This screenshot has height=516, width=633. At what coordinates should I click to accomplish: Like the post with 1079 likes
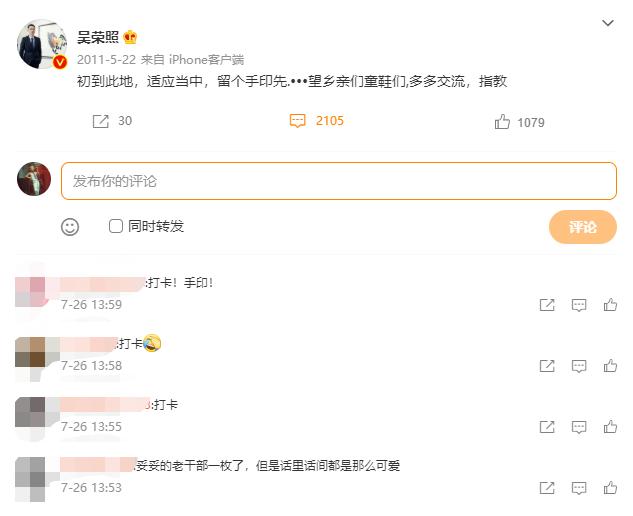pos(502,122)
